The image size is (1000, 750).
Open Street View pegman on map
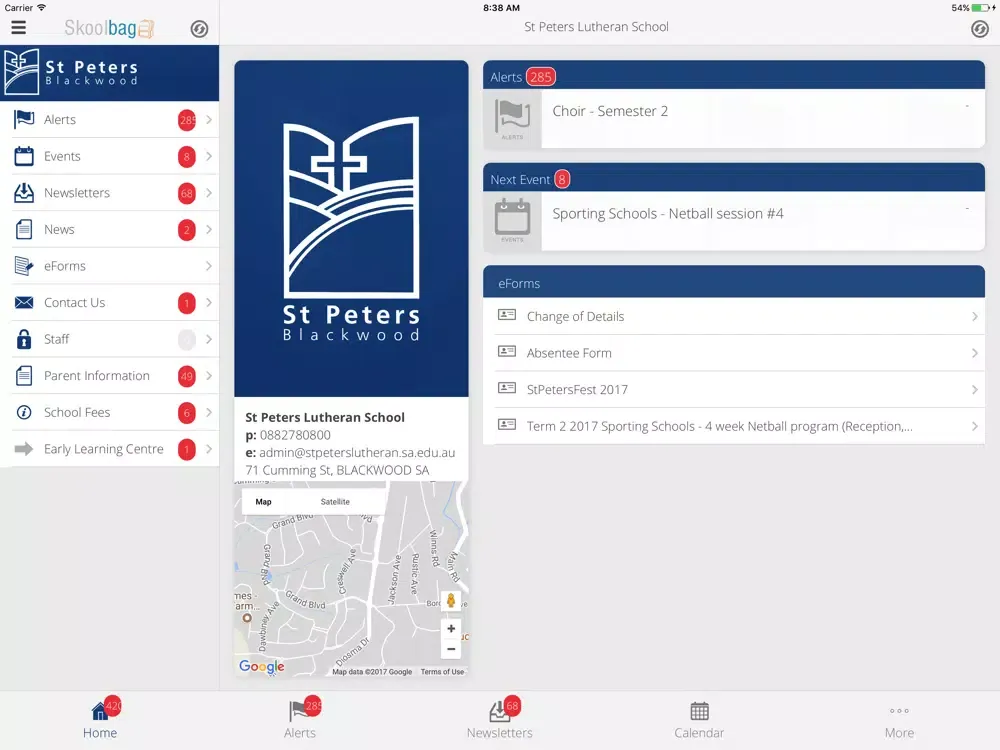point(451,601)
